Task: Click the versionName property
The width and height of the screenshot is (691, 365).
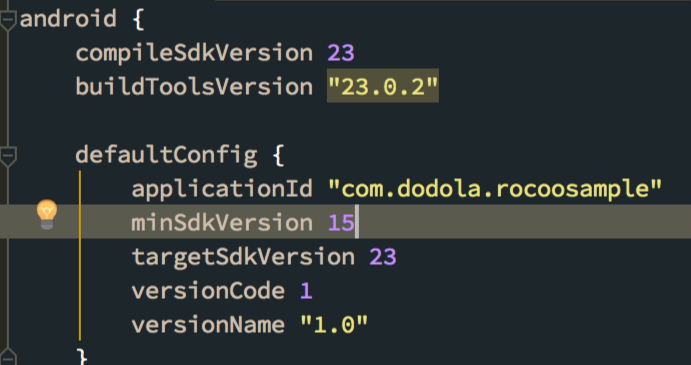Action: point(208,325)
